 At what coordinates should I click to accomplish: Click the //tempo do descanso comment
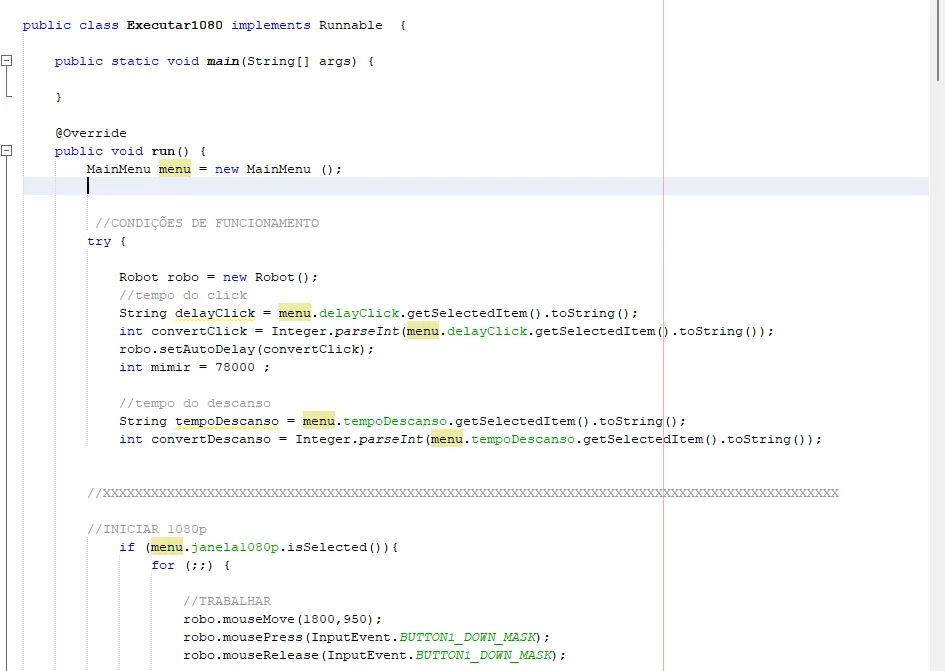tap(195, 403)
